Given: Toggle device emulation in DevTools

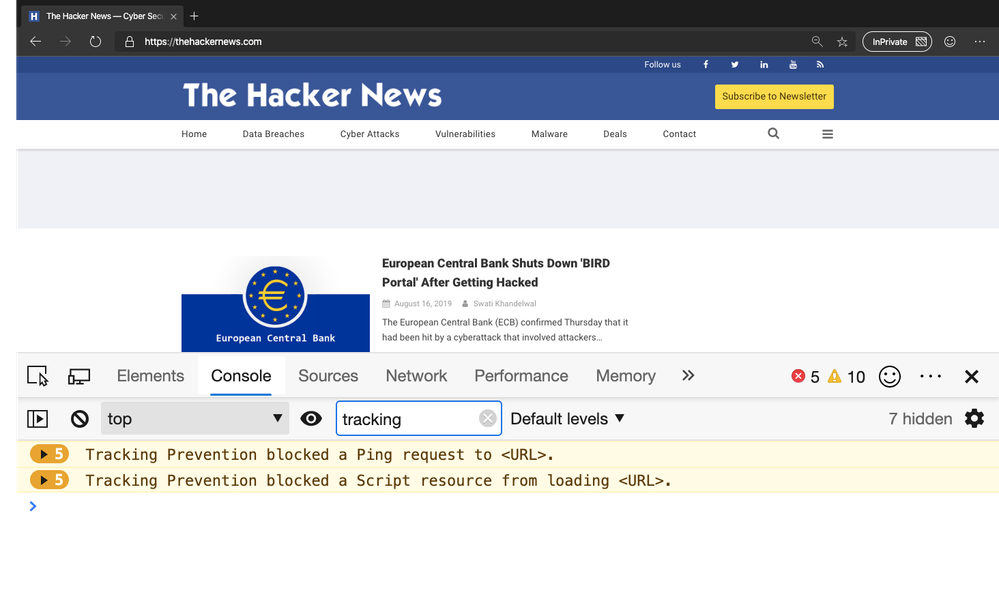Looking at the screenshot, I should point(79,376).
